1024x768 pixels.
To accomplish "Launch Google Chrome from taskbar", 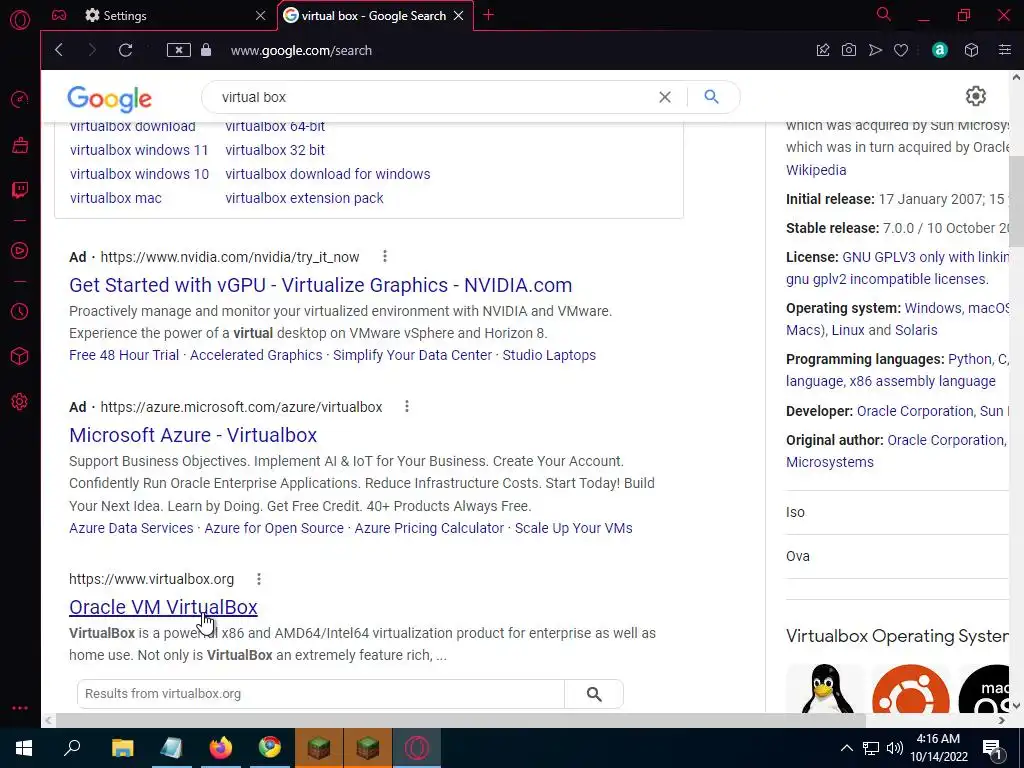I will click(270, 748).
